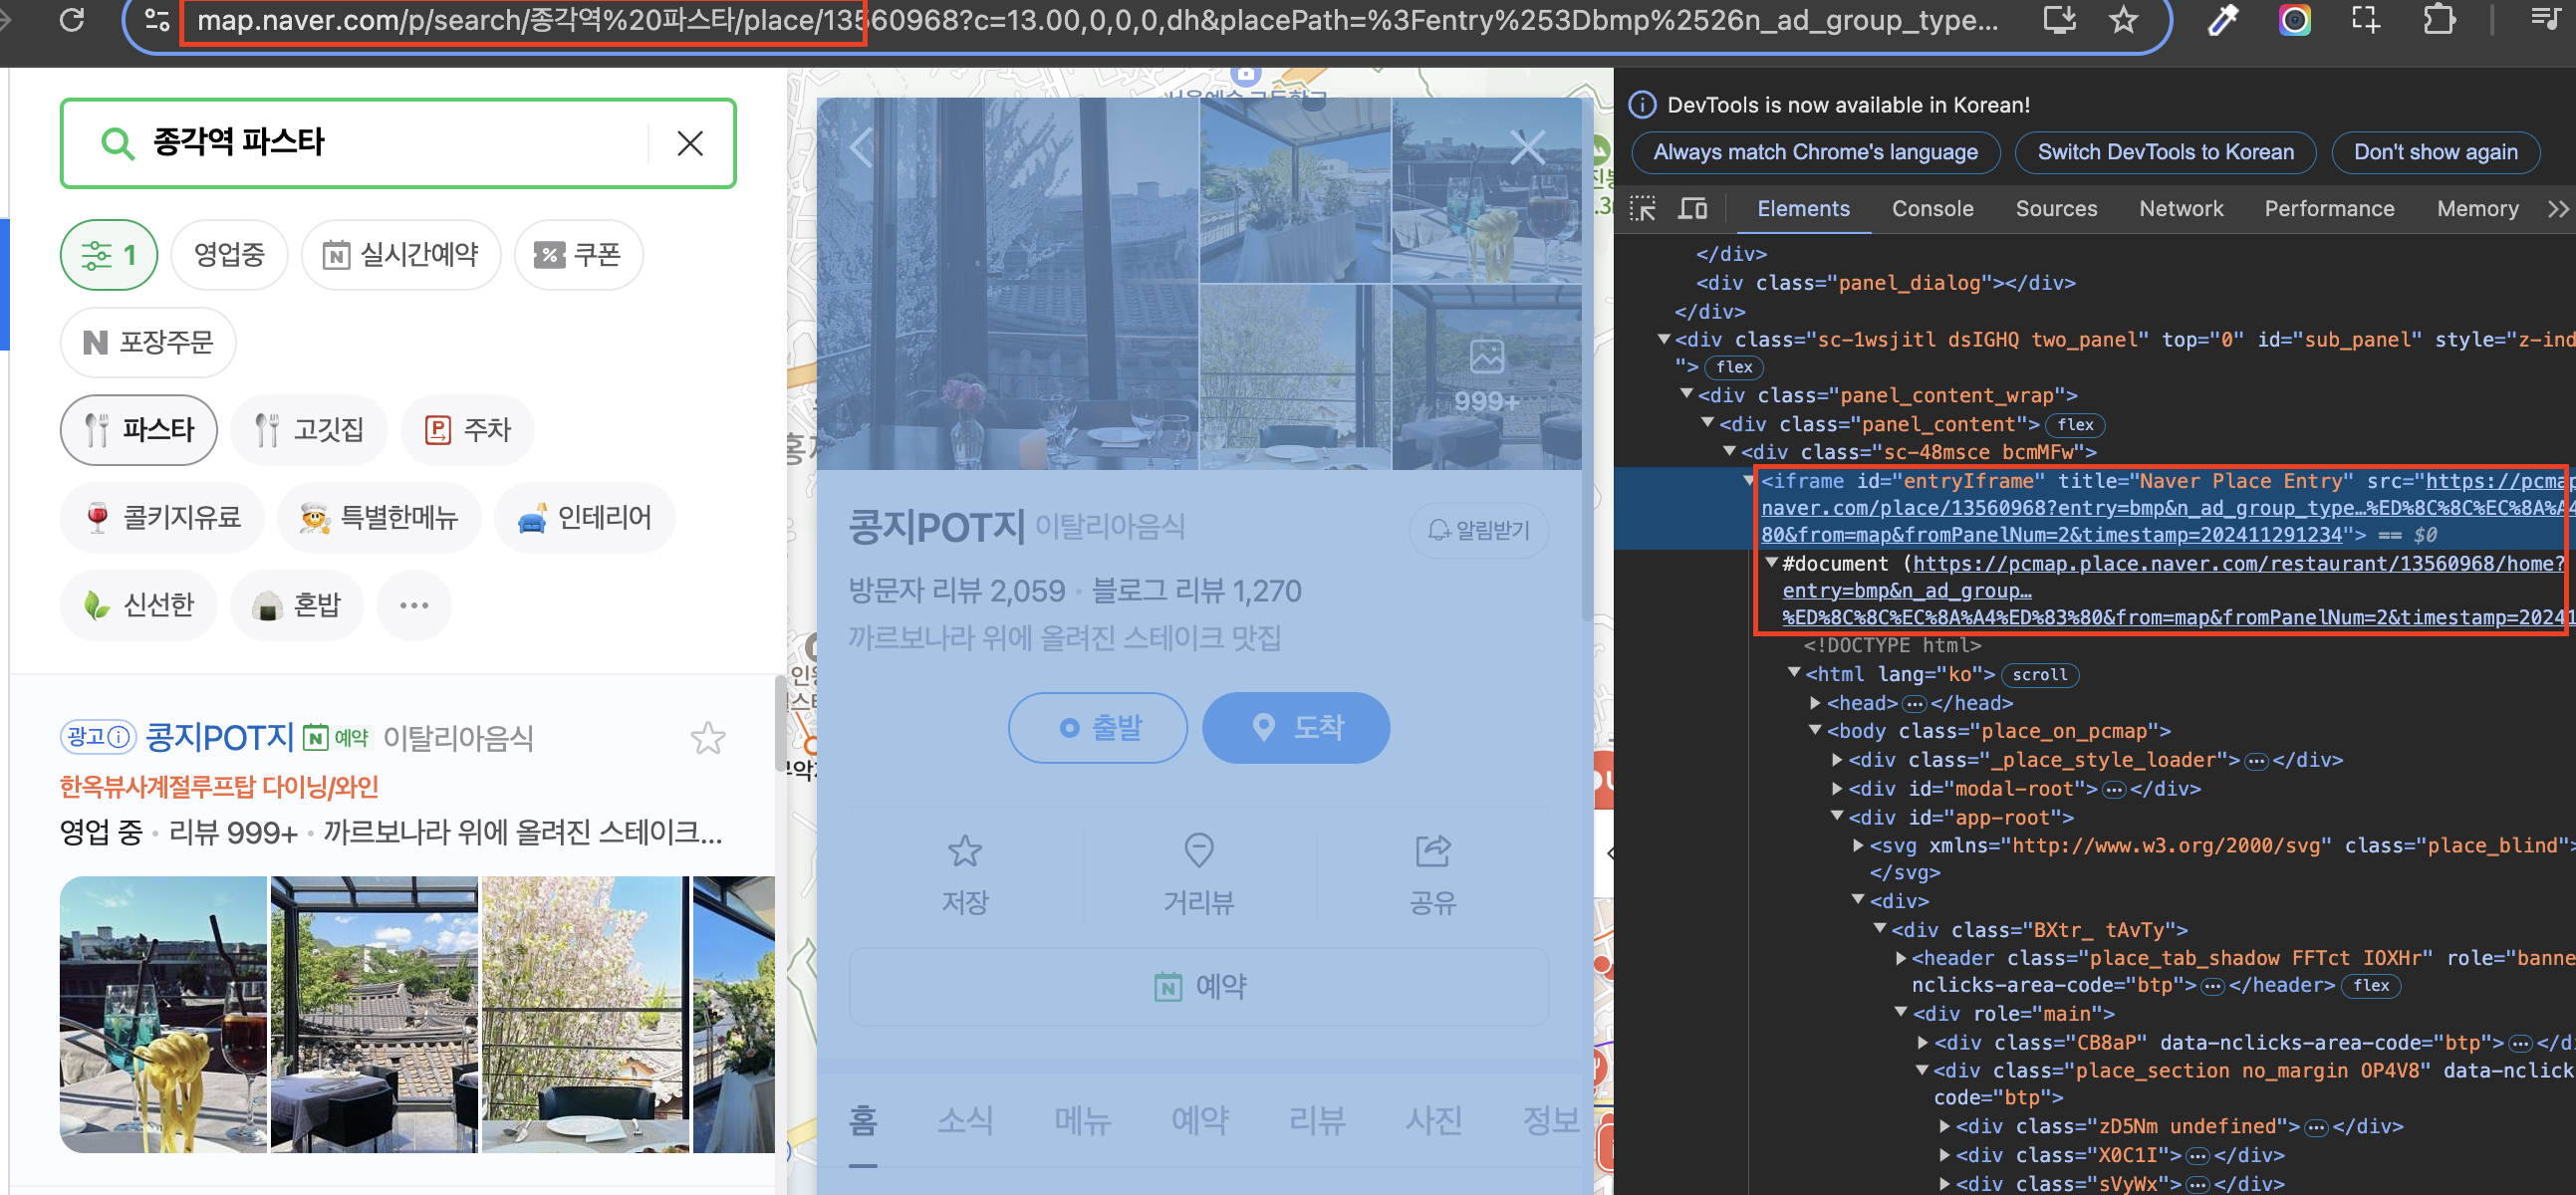The image size is (2576, 1195).
Task: Collapse the iframe entryIframe node
Action: (x=1748, y=481)
